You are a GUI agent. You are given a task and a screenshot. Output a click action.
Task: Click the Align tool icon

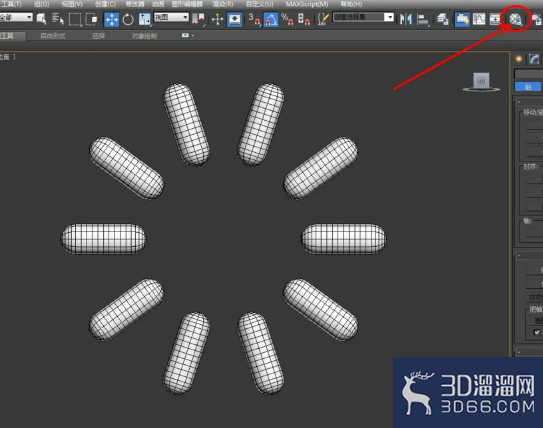pos(422,19)
